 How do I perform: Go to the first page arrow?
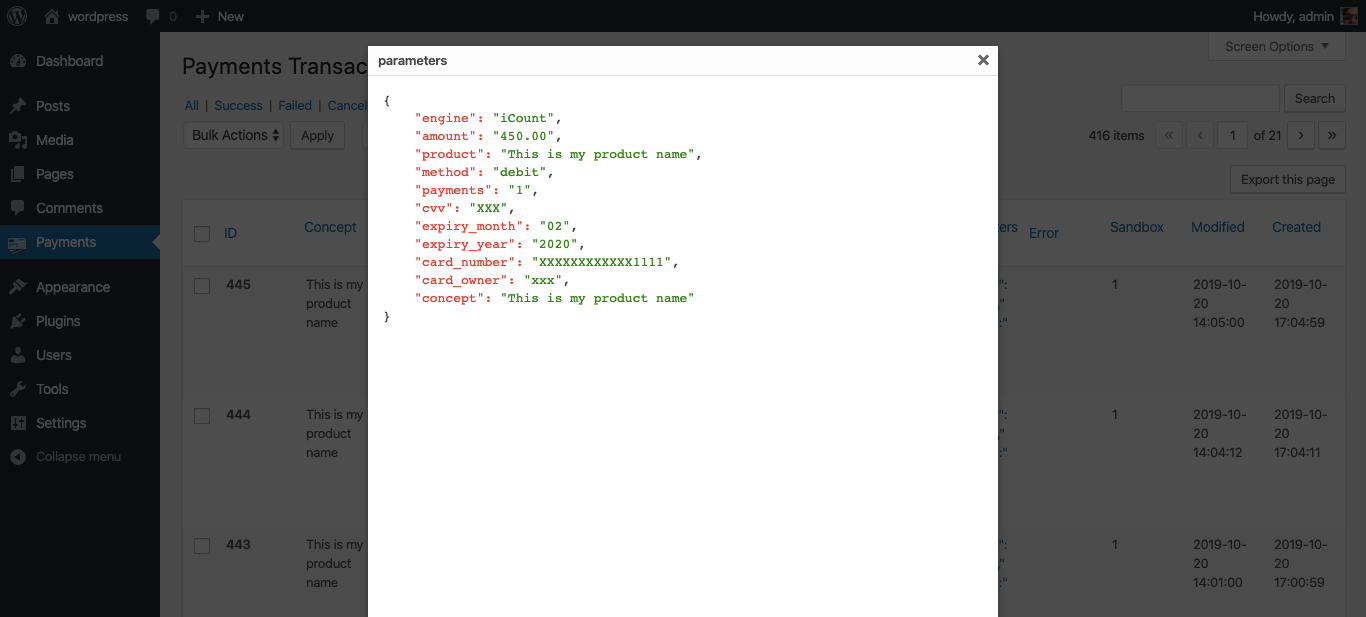[1169, 135]
